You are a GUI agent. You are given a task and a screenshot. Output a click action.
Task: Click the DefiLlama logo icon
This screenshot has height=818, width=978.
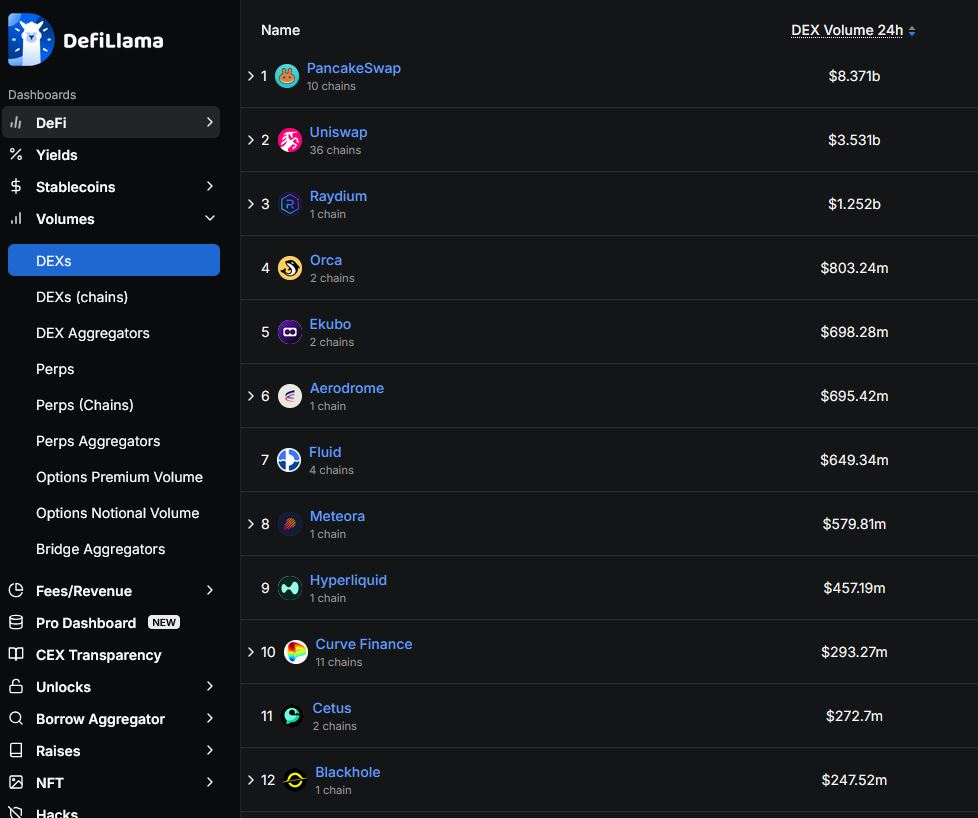[x=28, y=40]
